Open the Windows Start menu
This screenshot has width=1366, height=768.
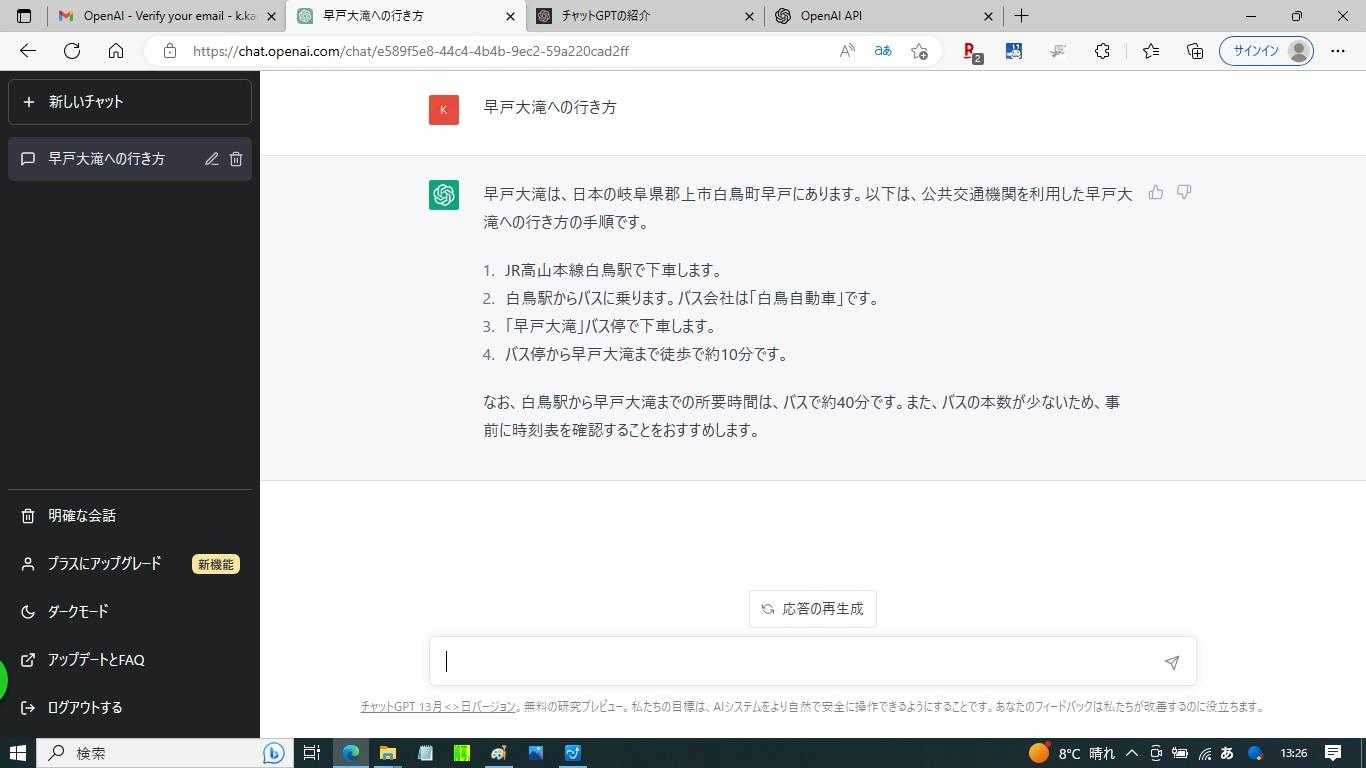click(x=17, y=753)
